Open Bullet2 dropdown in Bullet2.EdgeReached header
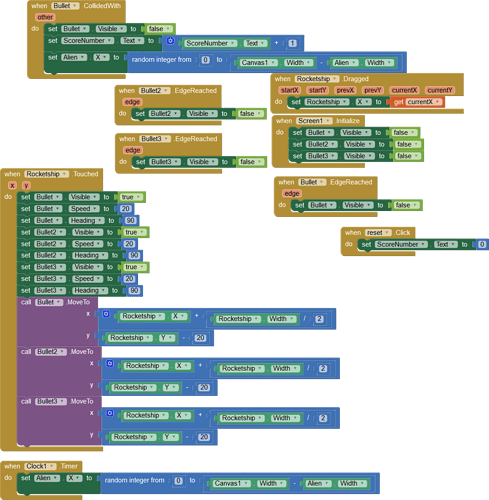Screen dimensions: 489x500 point(155,90)
